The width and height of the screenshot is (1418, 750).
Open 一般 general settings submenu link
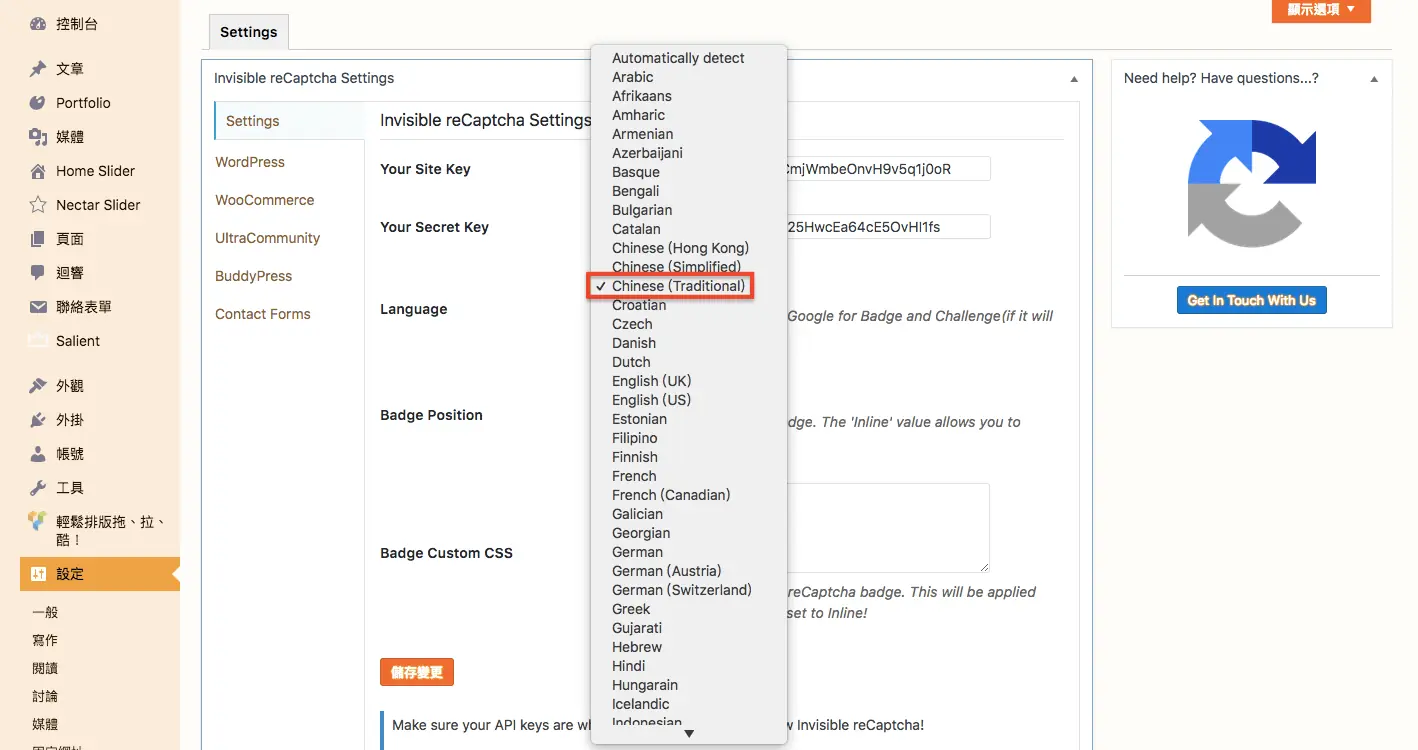(x=45, y=612)
